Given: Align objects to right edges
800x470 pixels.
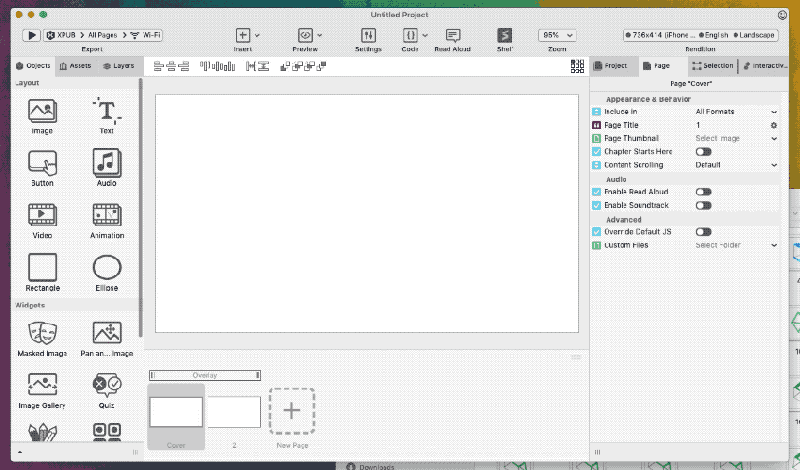Looking at the screenshot, I should (184, 66).
